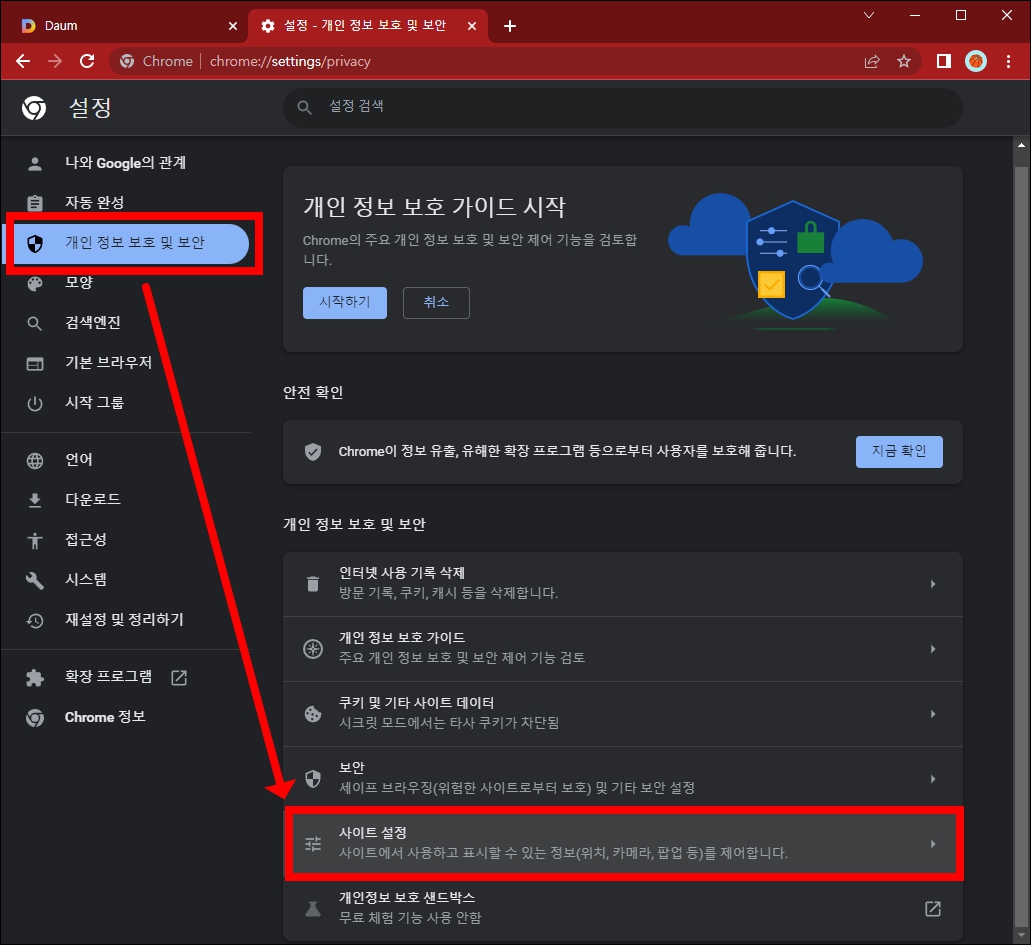Click the Chrome profile avatar in the toolbar

(975, 61)
